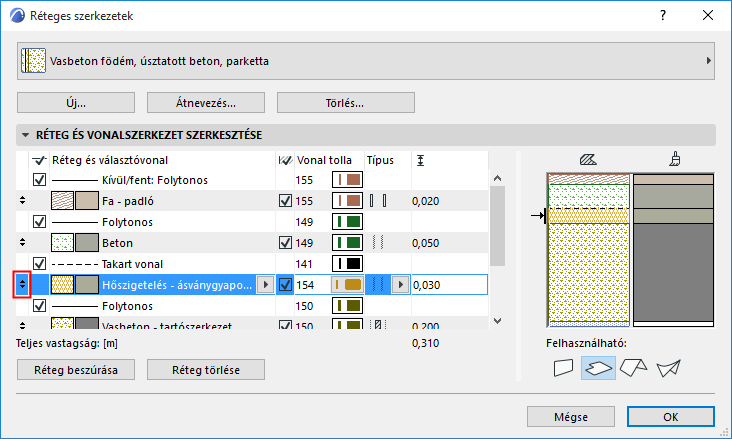Screen dimensions: 732x439
Task: Click the Átnevezés... button
Action: pos(206,103)
